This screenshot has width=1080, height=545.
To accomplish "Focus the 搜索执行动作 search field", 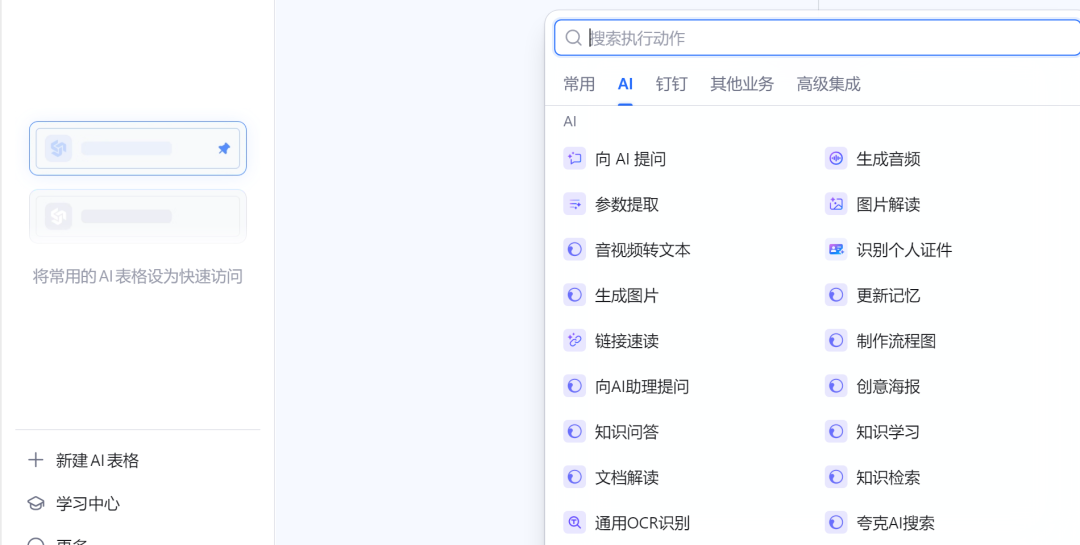I will (x=818, y=37).
